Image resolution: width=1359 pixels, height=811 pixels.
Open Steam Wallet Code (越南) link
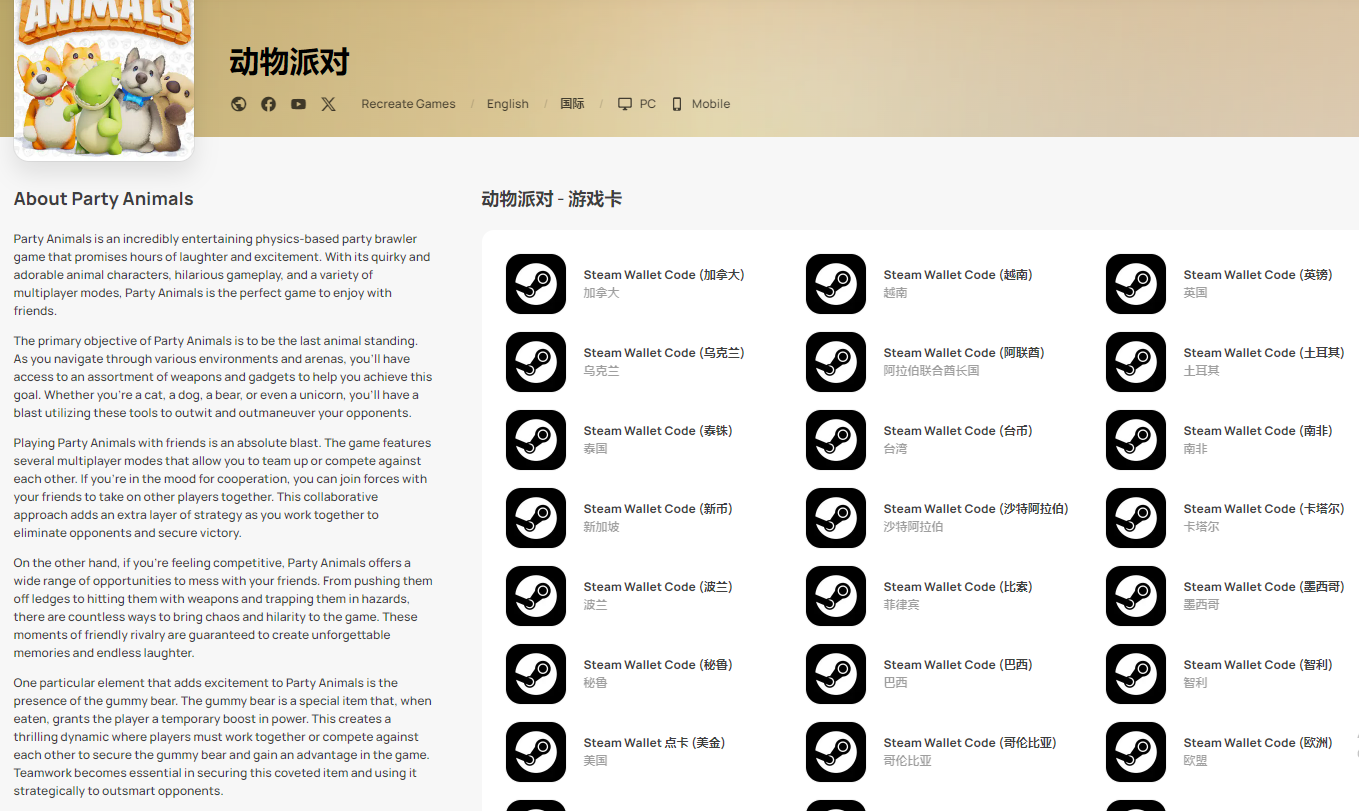(x=958, y=275)
